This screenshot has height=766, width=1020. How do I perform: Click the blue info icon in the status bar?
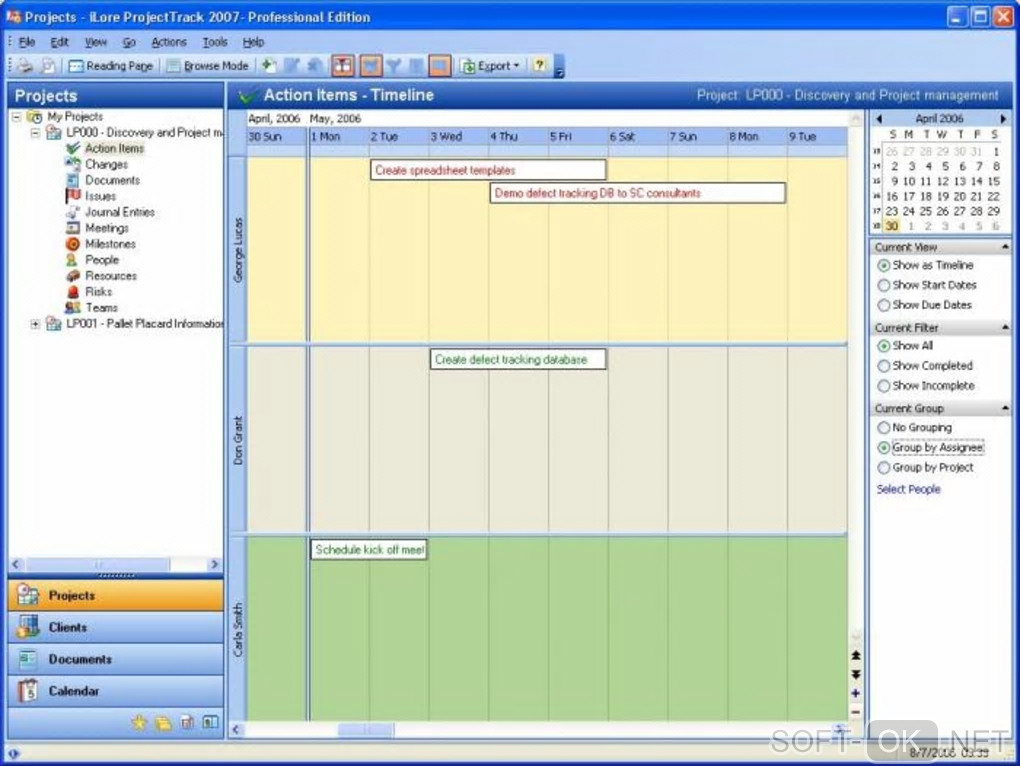14,754
